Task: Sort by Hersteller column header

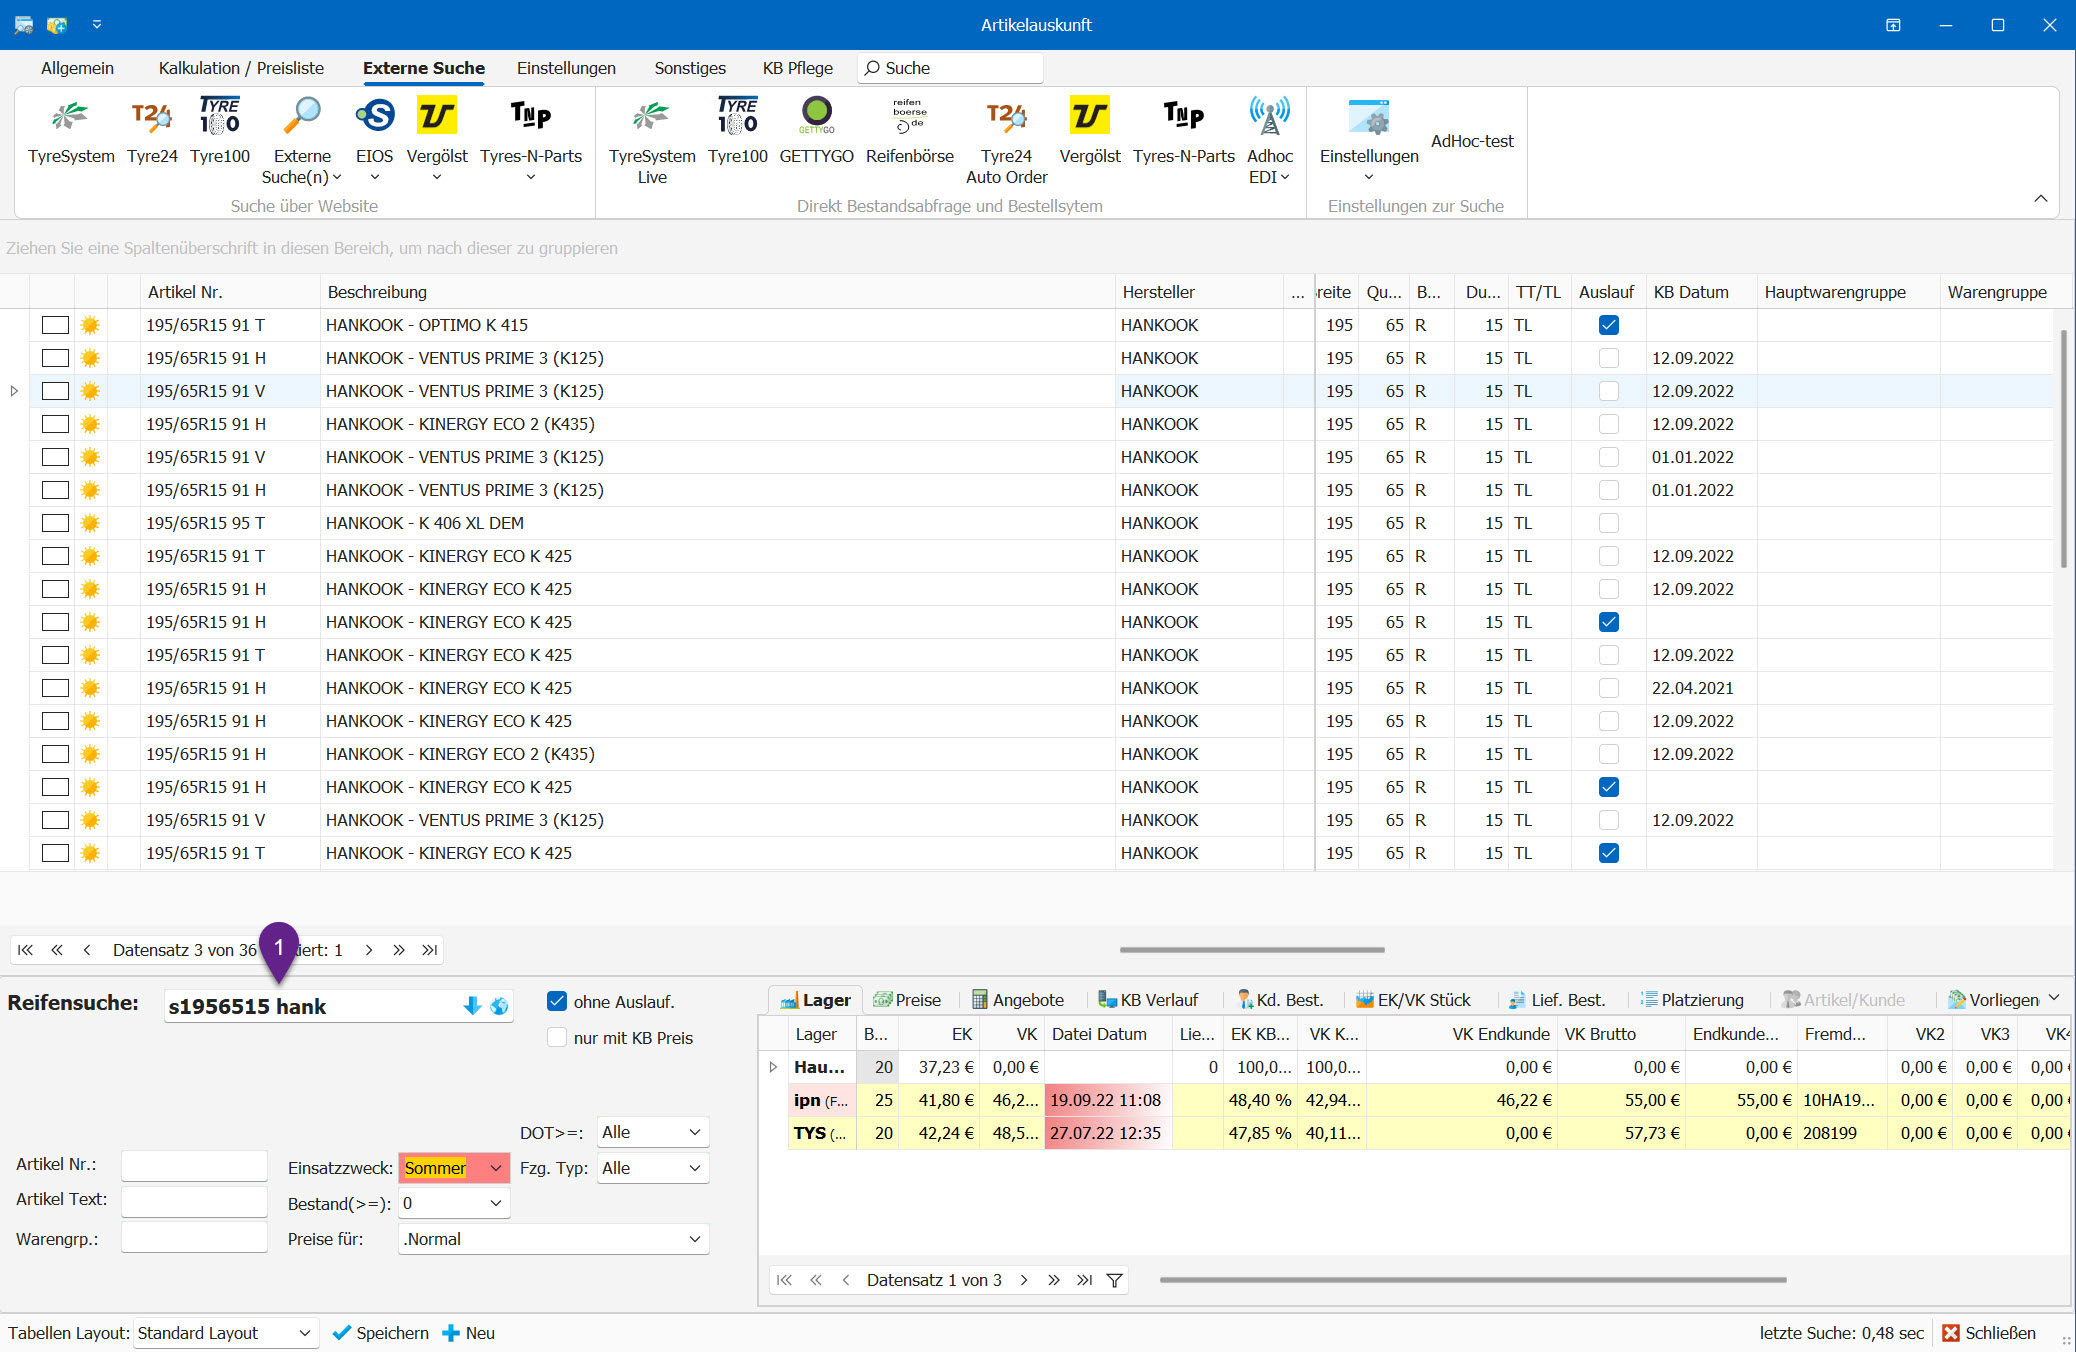Action: point(1199,292)
